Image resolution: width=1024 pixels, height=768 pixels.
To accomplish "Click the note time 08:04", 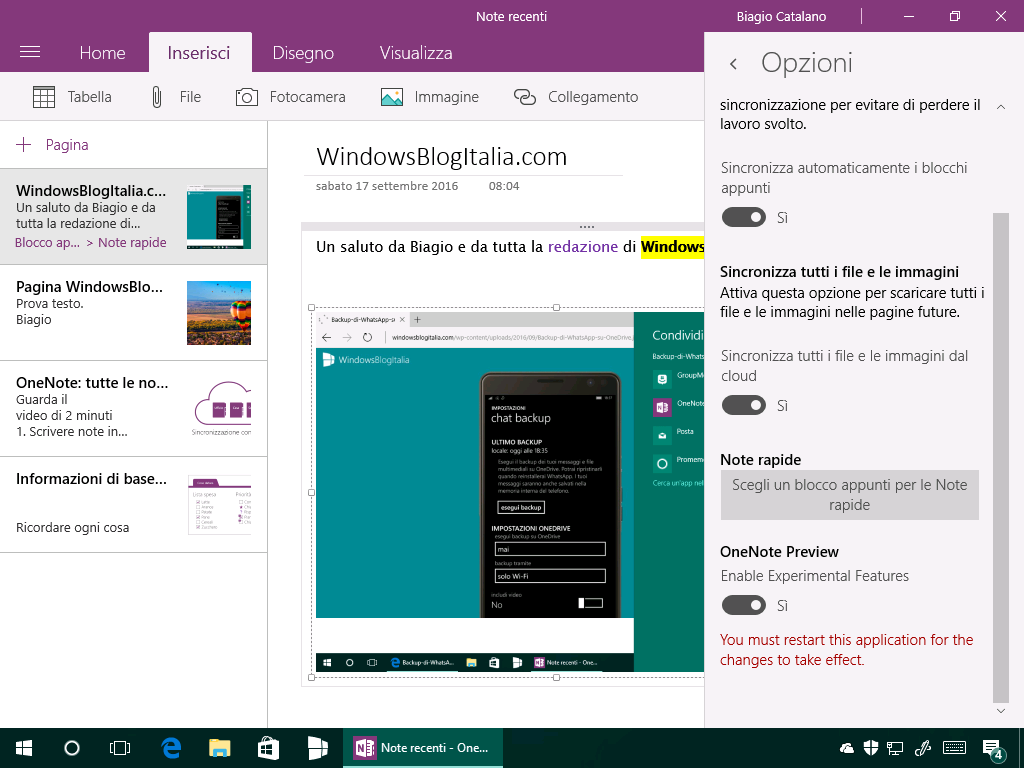I will point(504,186).
